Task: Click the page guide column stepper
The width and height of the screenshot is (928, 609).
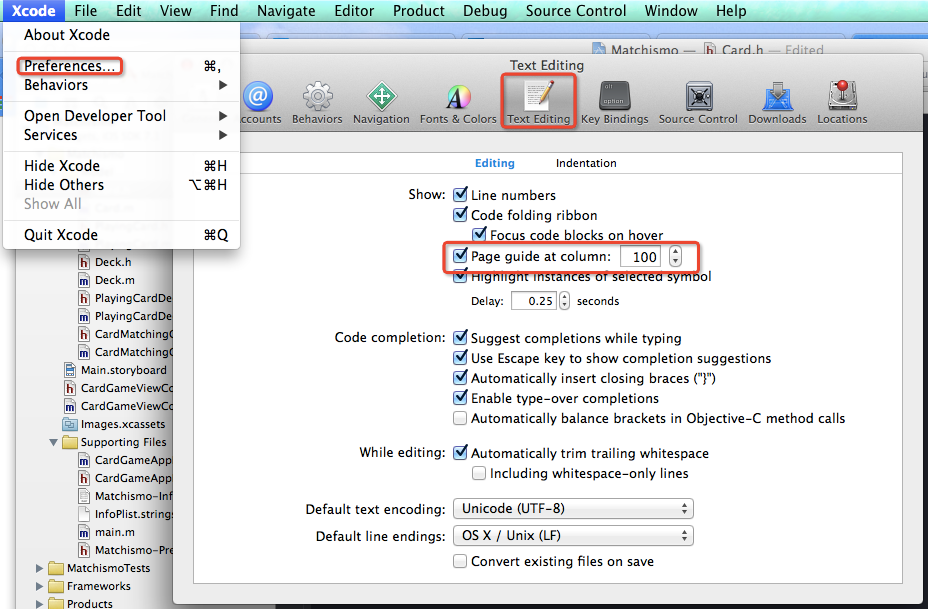Action: 675,256
